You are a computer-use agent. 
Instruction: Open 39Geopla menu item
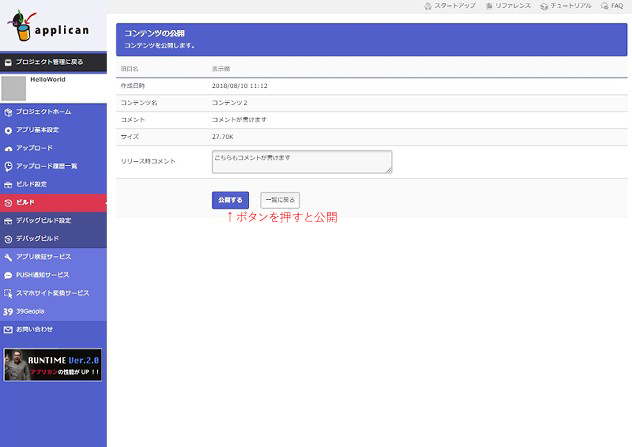click(x=53, y=312)
